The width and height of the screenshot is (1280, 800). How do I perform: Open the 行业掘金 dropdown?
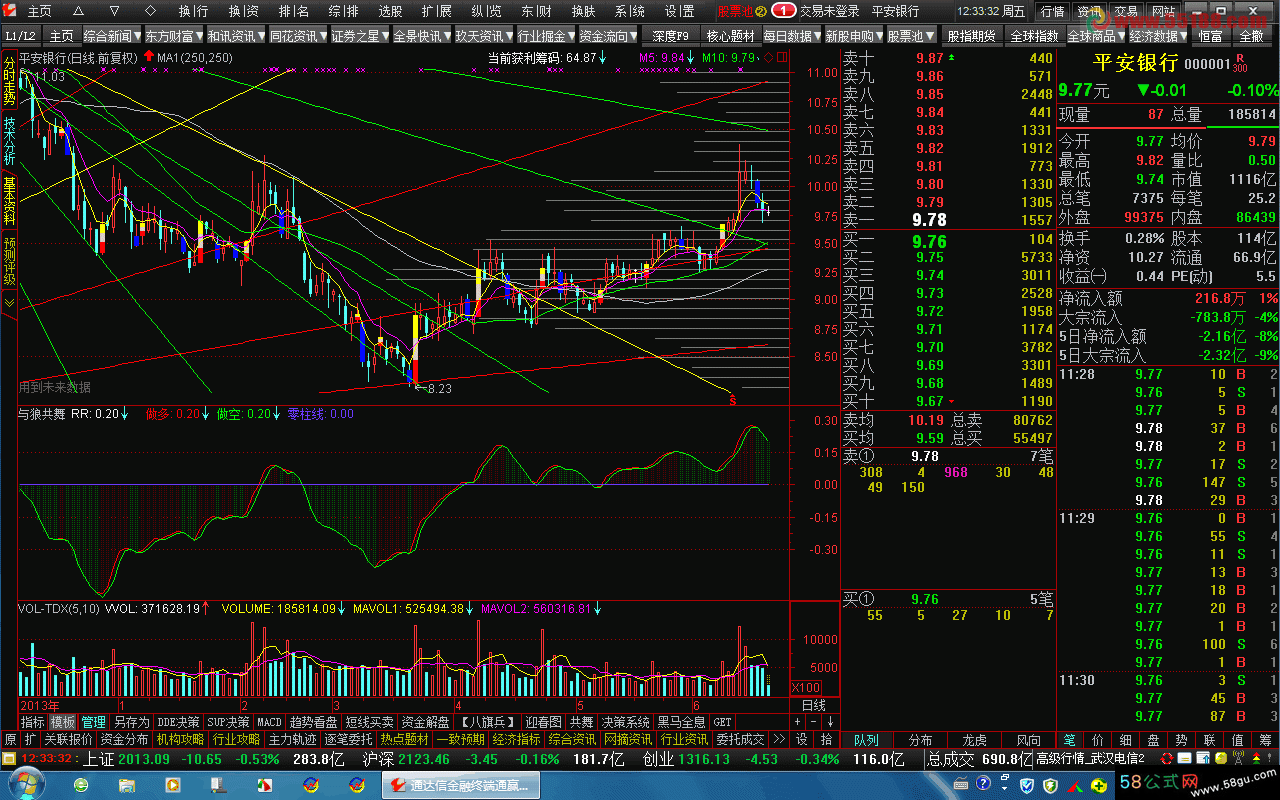546,36
